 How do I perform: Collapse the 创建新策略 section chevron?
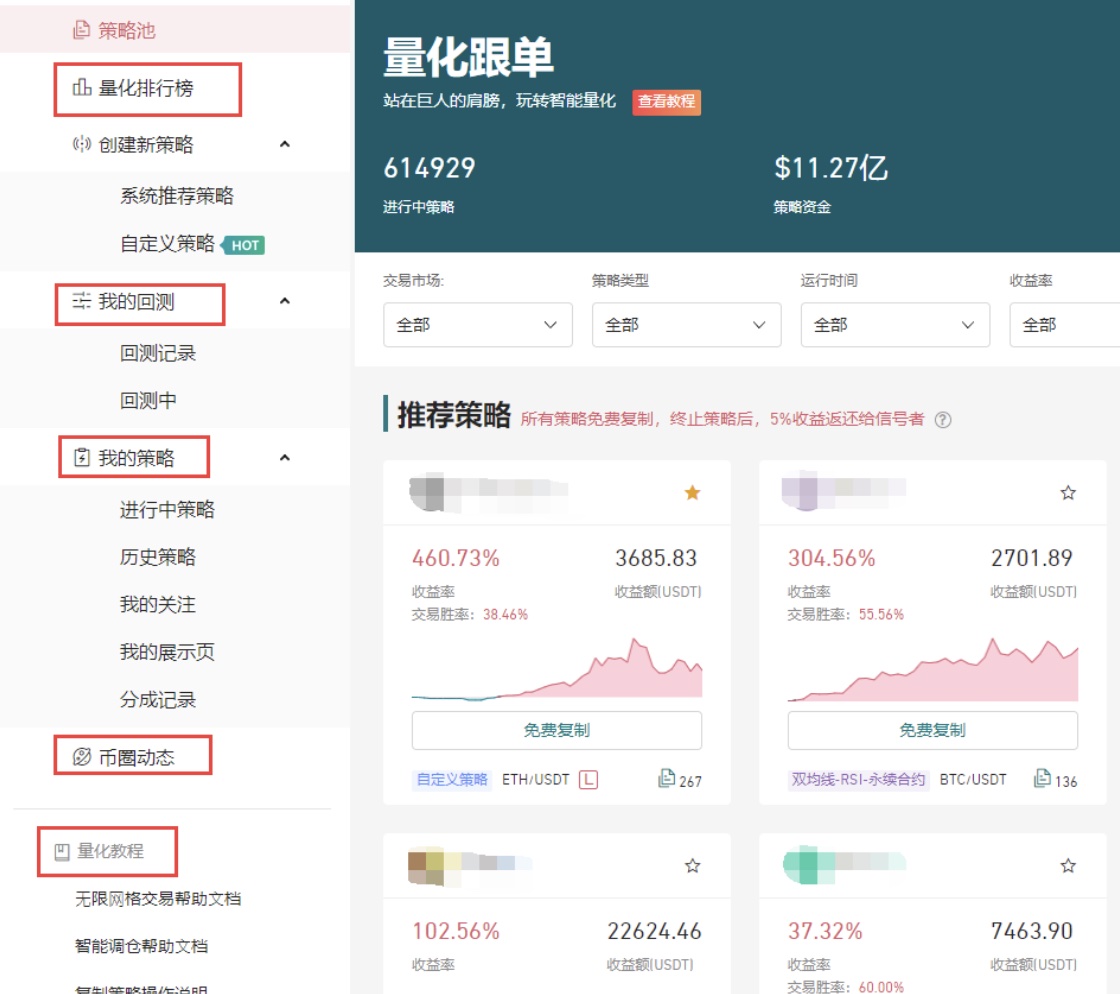click(285, 145)
